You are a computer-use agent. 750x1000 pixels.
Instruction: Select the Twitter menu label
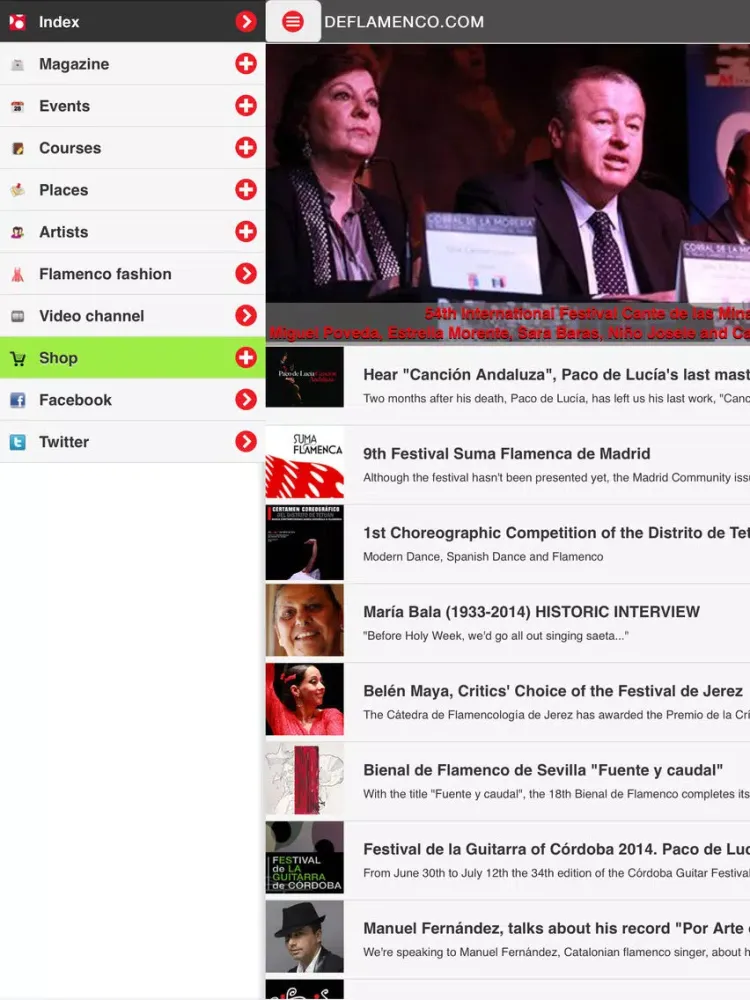pos(64,442)
